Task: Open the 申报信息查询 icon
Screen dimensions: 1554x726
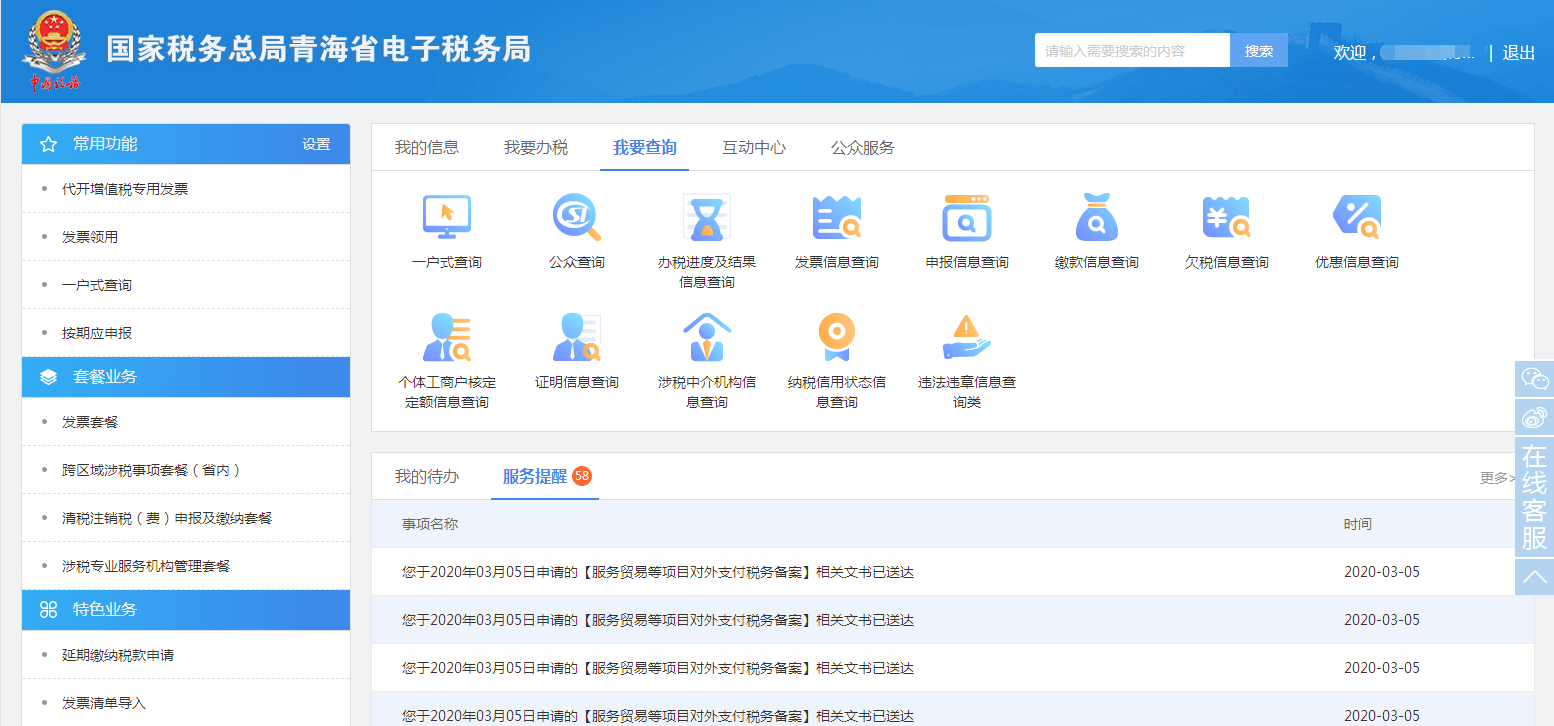Action: pos(966,217)
